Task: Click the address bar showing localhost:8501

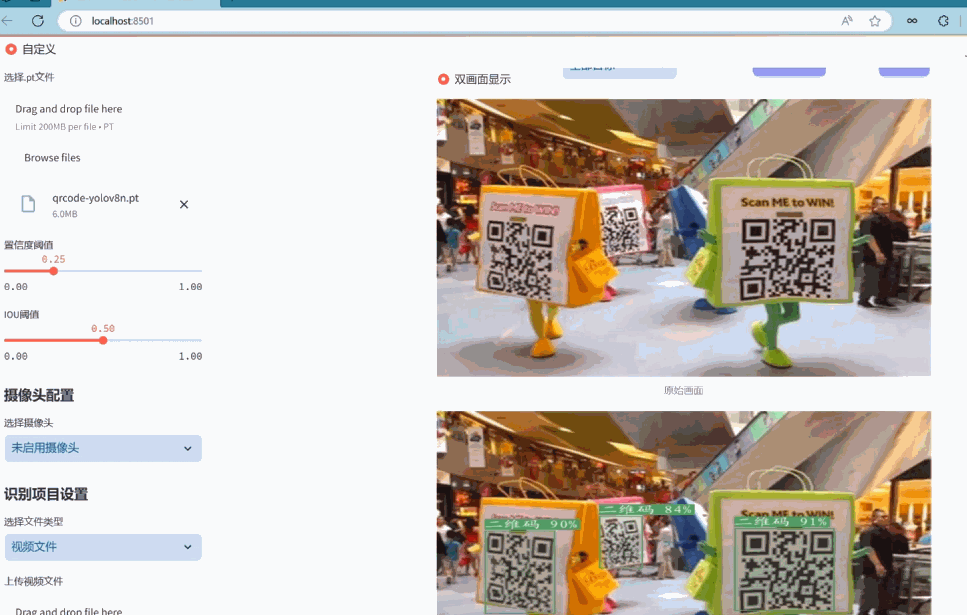Action: [474, 21]
